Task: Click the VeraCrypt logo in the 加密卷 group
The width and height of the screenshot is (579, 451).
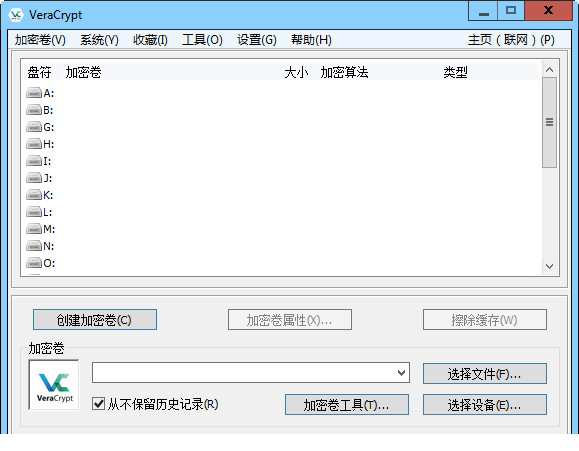Action: (54, 385)
